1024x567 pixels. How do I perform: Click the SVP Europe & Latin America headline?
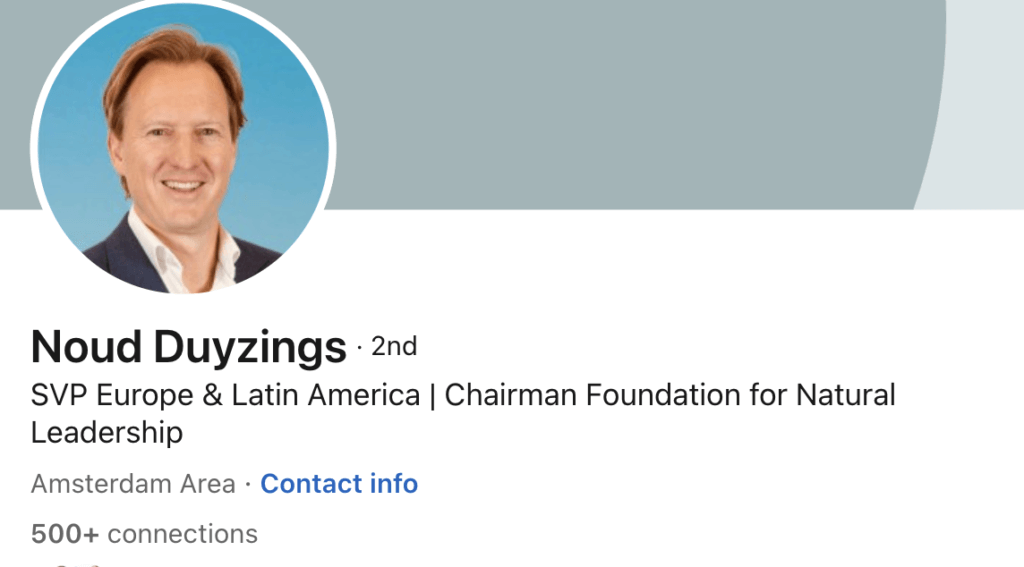tap(225, 395)
